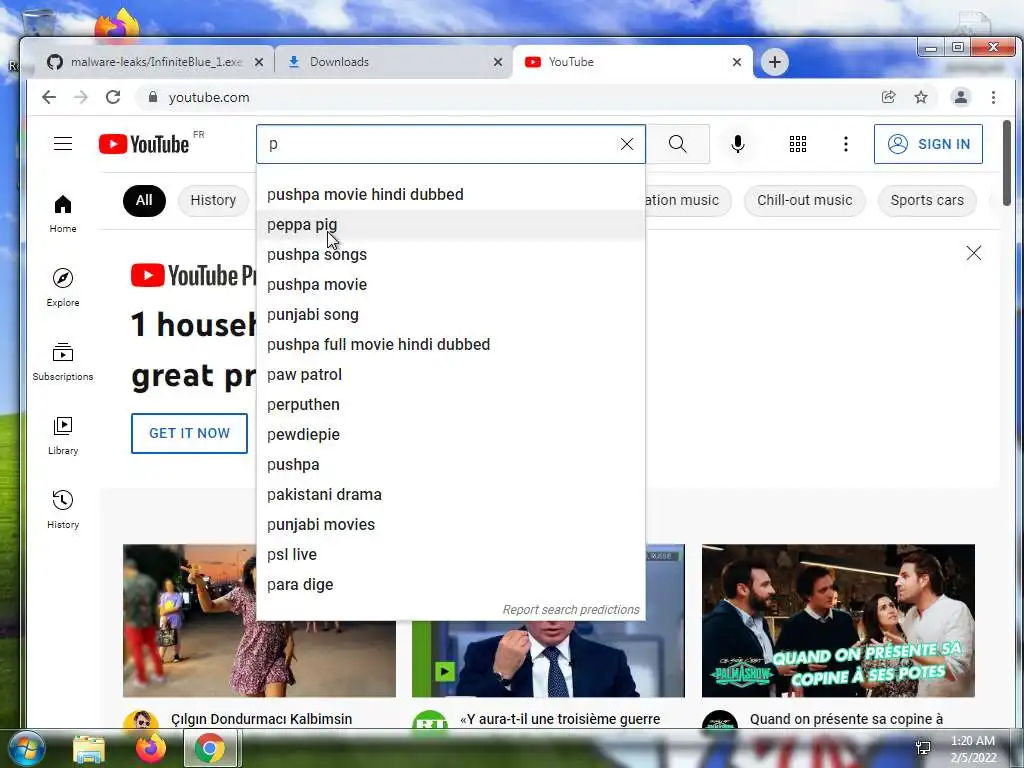Screen dimensions: 1024x768
Task: Switch to the Downloads tab
Action: [x=392, y=62]
